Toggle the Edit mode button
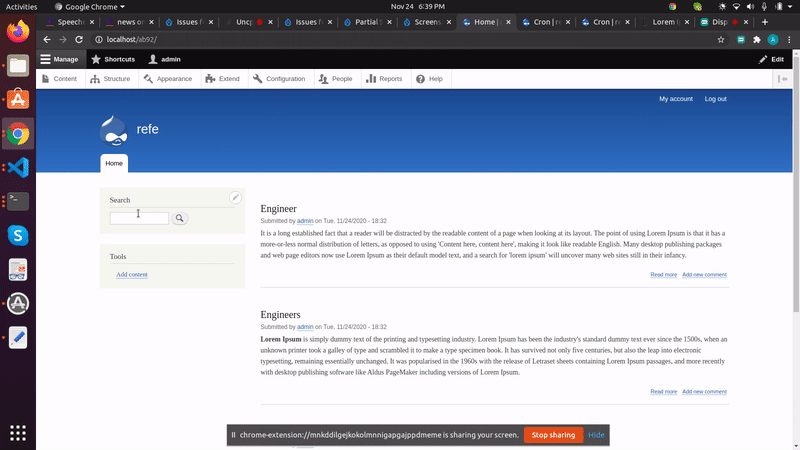800x450 pixels. [x=771, y=59]
